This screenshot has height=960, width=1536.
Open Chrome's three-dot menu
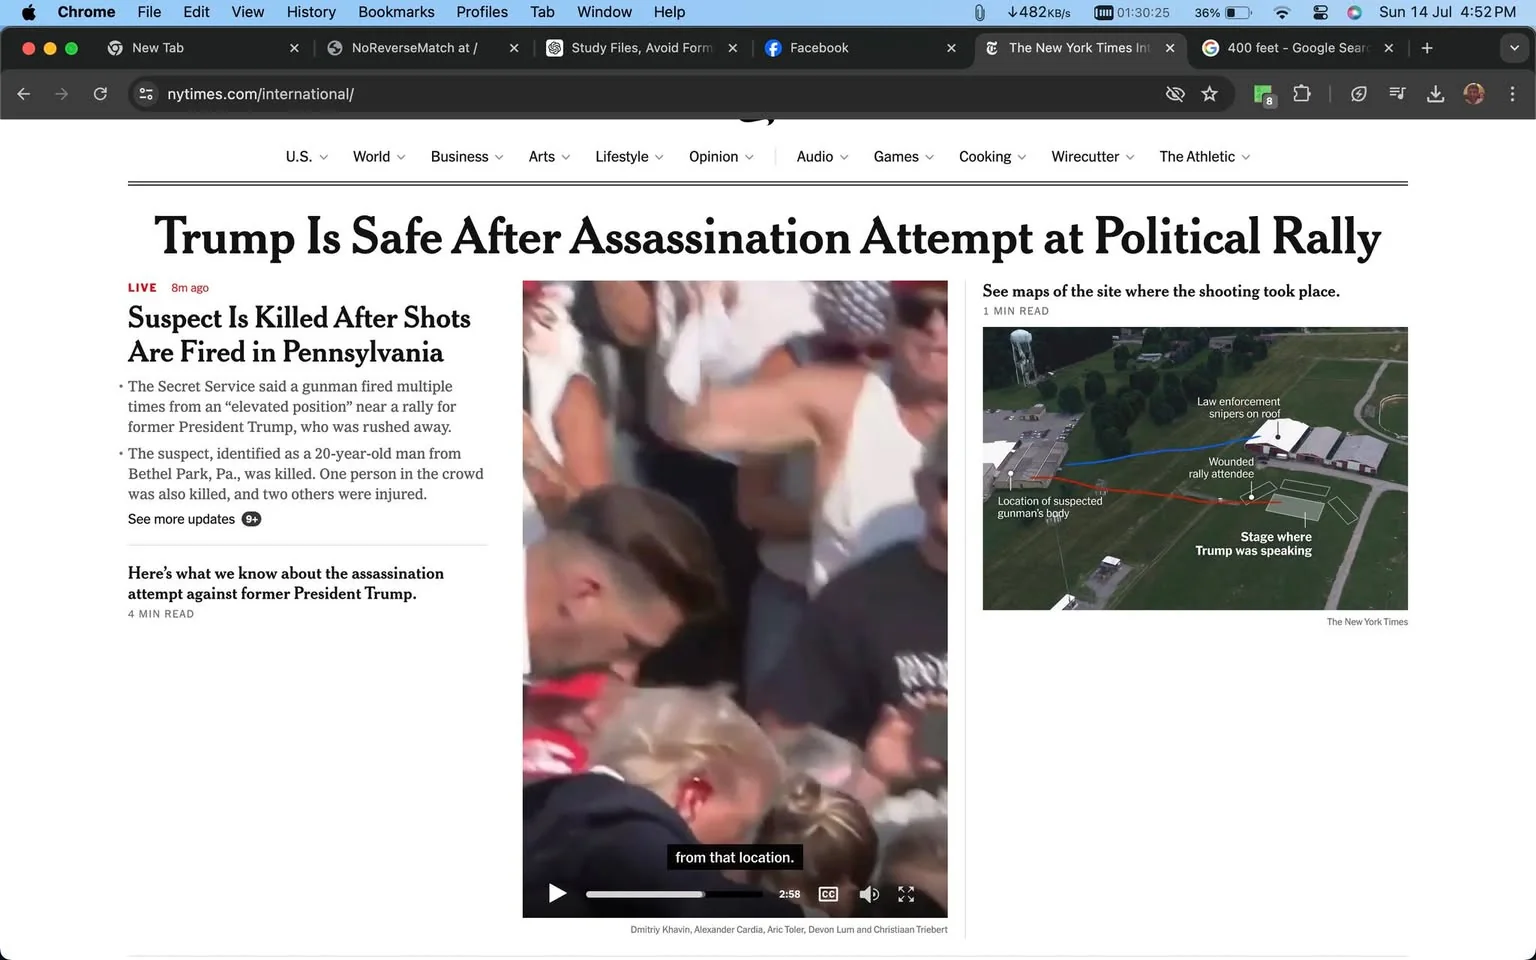pos(1512,94)
